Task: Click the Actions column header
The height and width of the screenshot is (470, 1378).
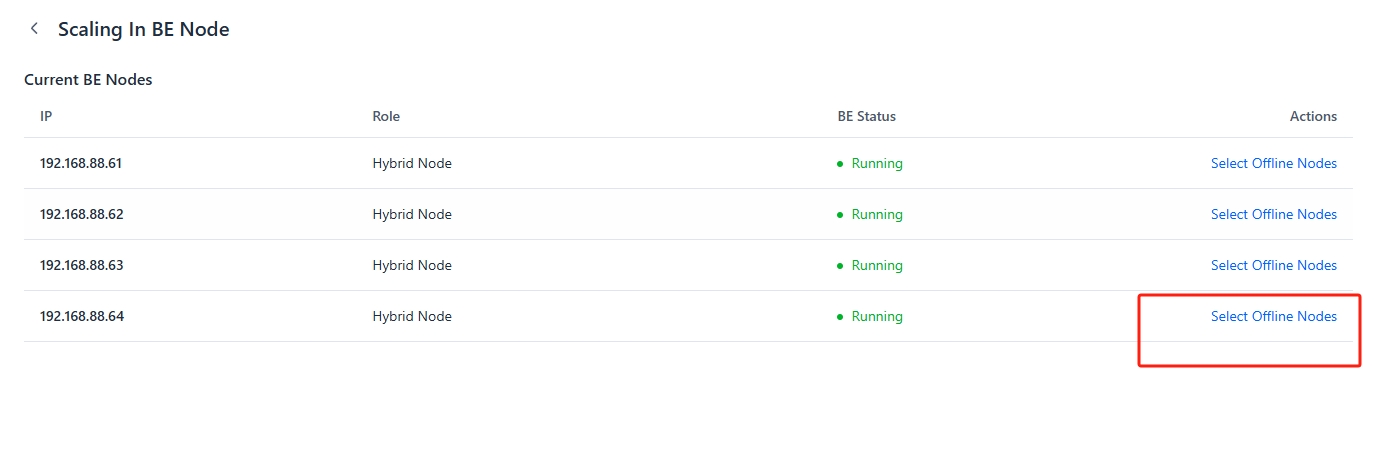Action: 1313,116
